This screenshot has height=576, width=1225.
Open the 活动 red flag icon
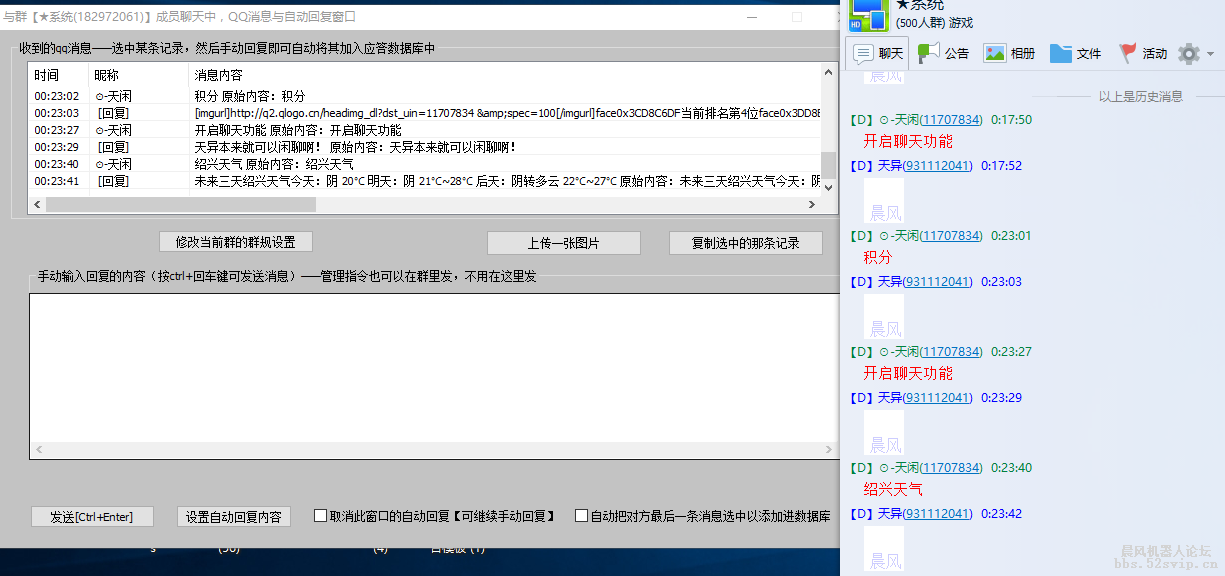[x=1128, y=53]
